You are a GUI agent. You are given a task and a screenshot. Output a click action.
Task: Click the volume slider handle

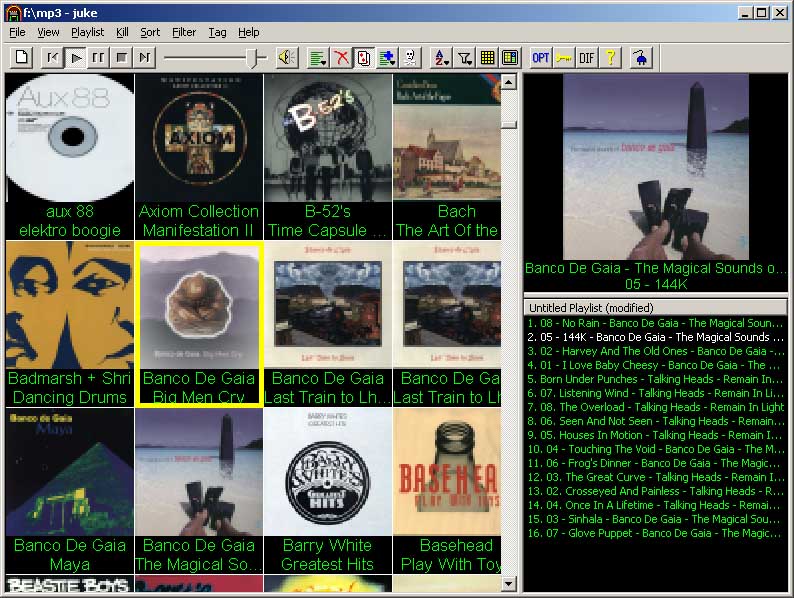(x=256, y=58)
